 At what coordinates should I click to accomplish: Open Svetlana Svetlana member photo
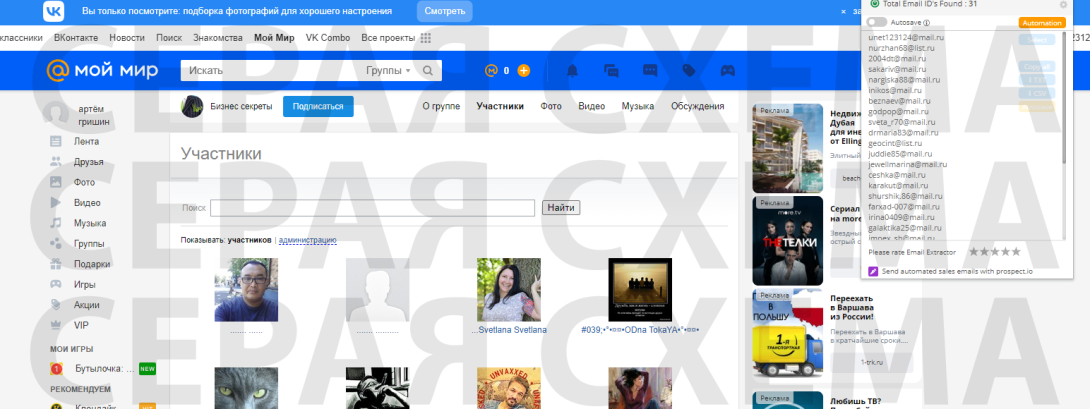pyautogui.click(x=509, y=290)
